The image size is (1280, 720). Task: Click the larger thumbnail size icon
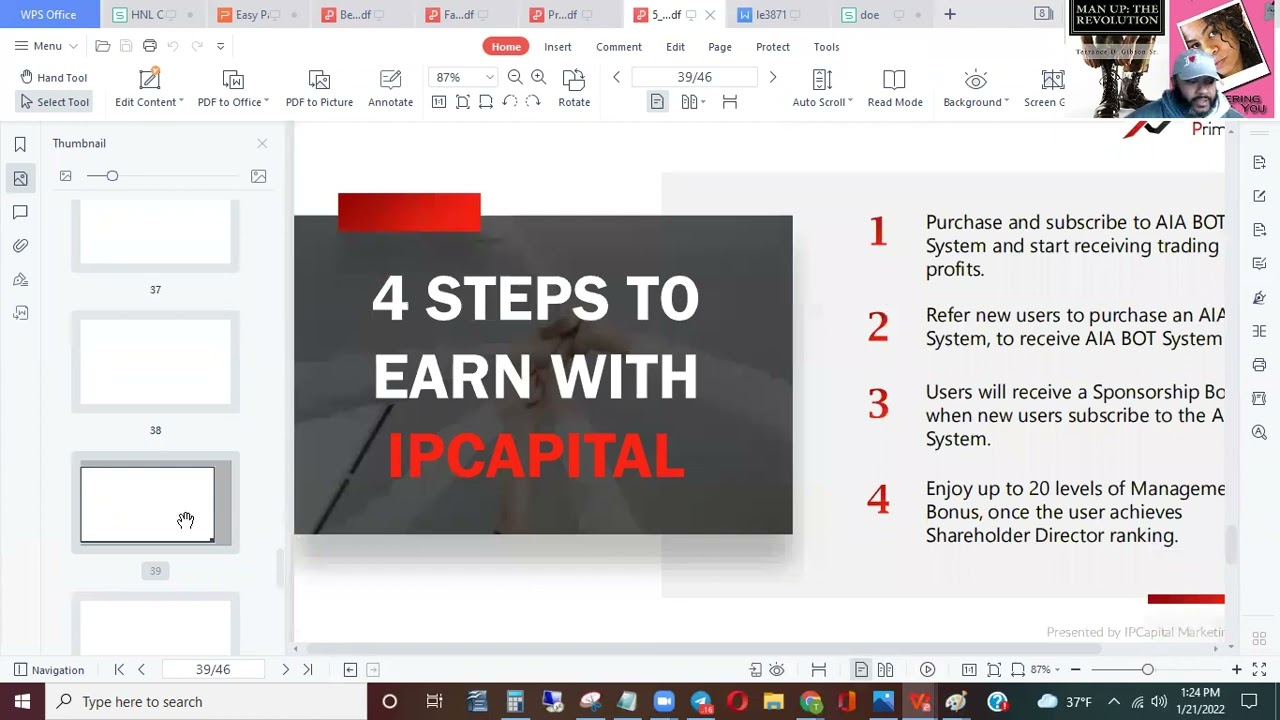(x=258, y=176)
